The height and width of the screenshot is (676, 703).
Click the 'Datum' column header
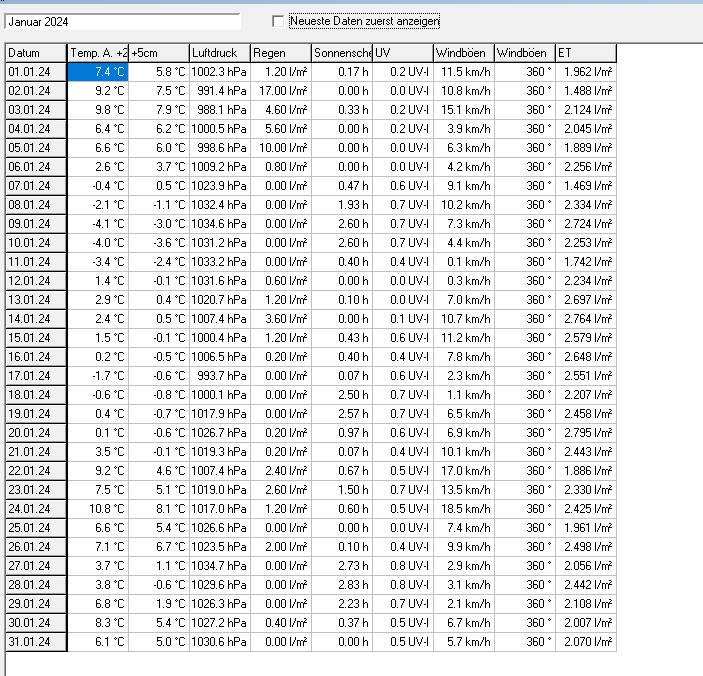click(36, 53)
